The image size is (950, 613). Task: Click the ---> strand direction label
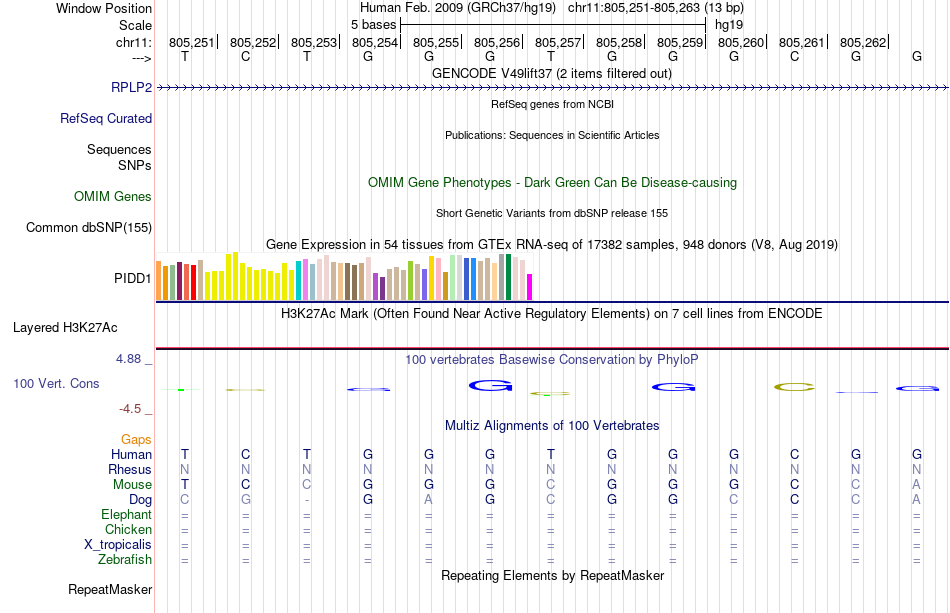coord(142,58)
